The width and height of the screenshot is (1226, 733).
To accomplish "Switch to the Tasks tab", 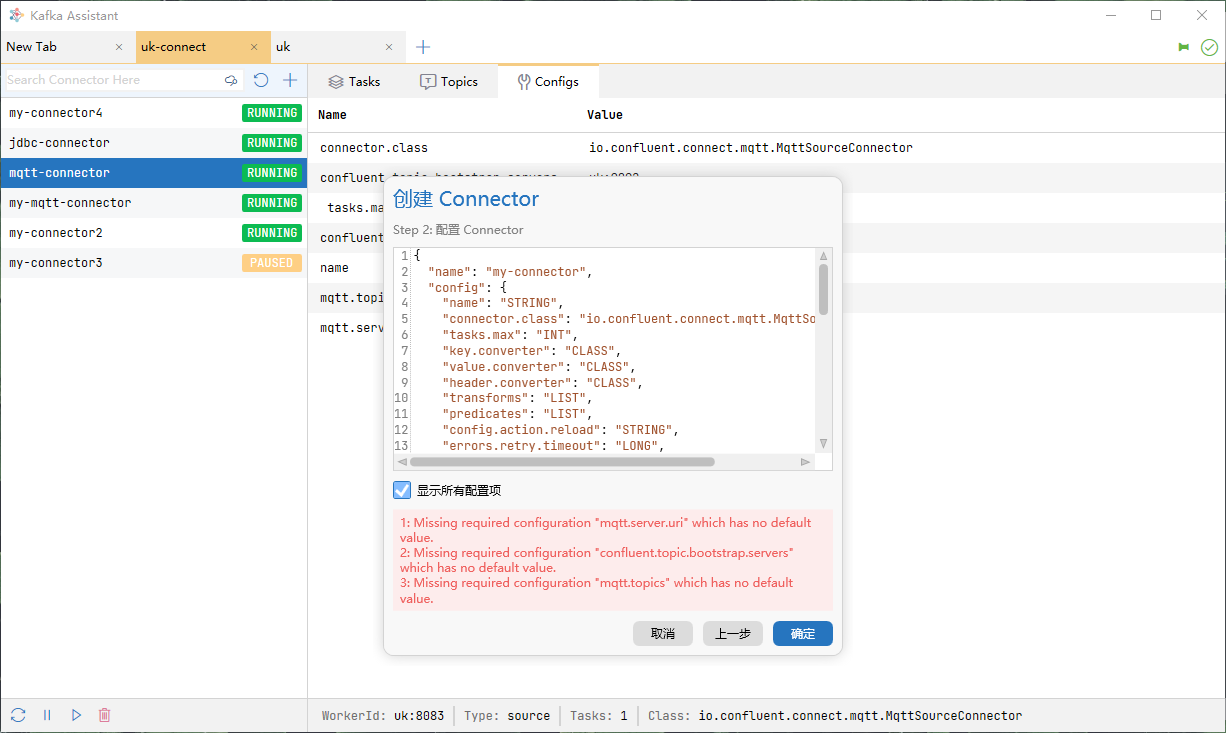I will [x=354, y=81].
